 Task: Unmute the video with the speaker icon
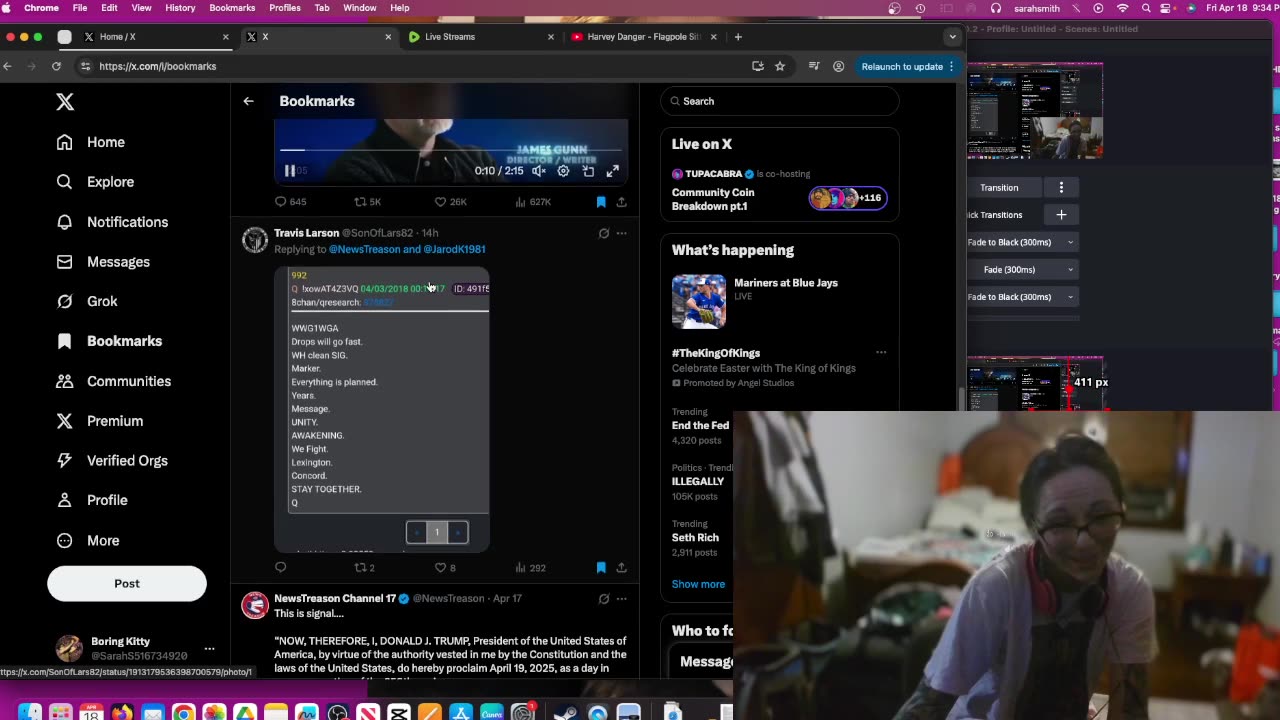(x=539, y=171)
